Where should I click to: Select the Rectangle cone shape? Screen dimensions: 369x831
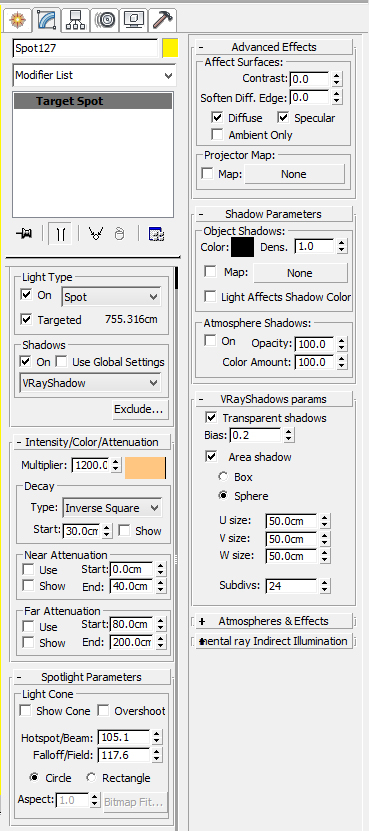(x=91, y=777)
